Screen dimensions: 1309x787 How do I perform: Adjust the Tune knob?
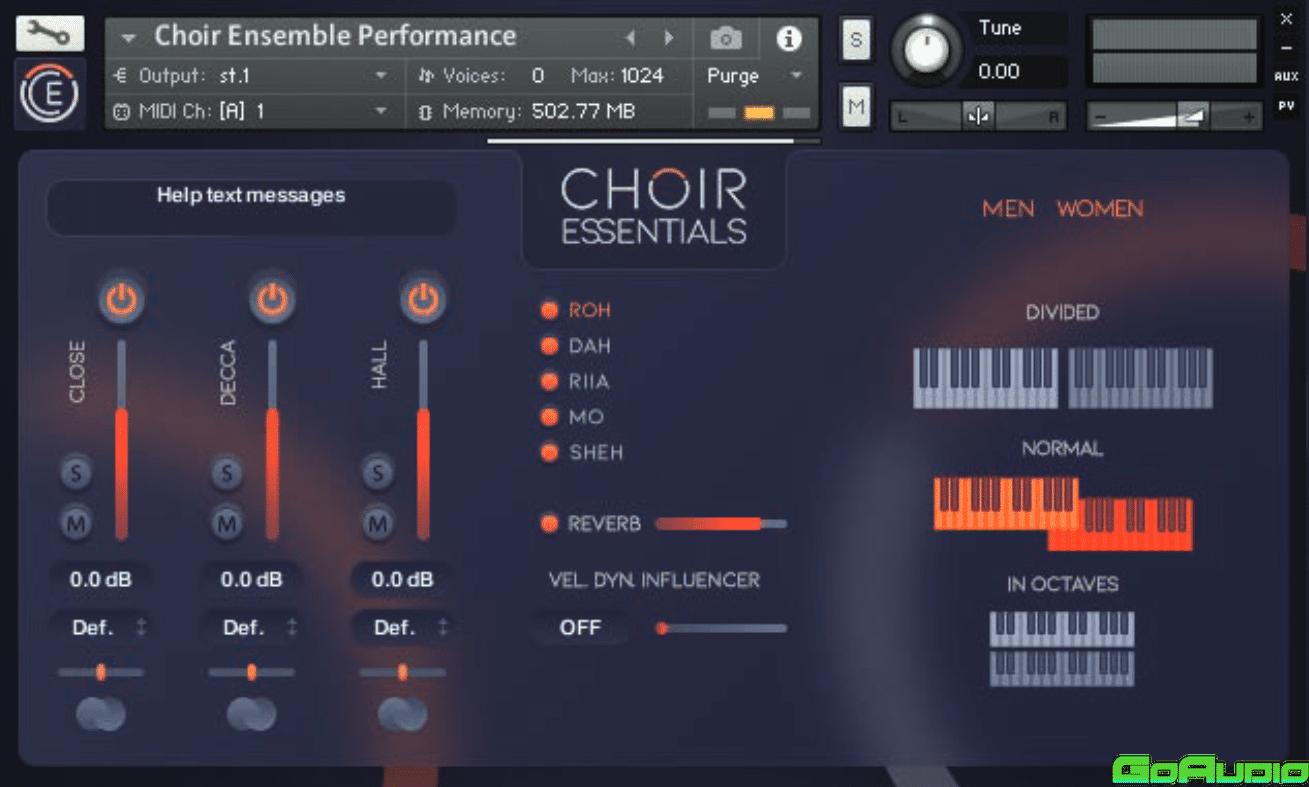(x=925, y=49)
